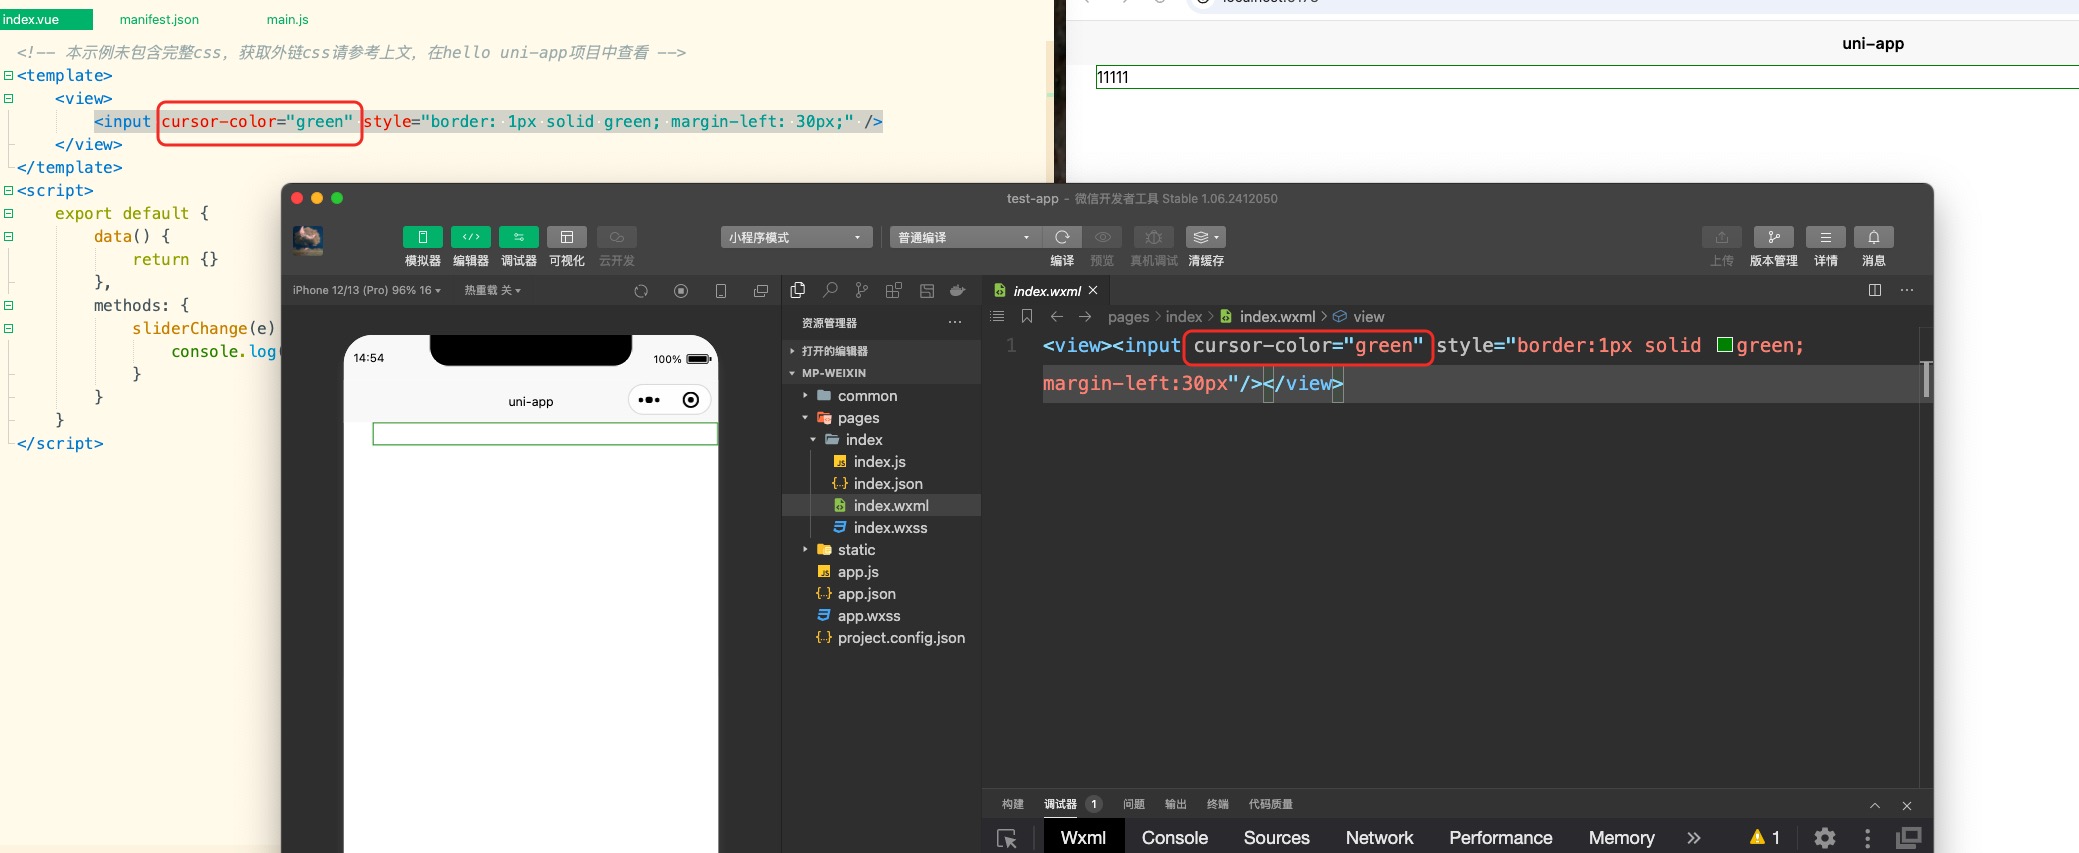Open the 消息 notifications bell

1873,237
